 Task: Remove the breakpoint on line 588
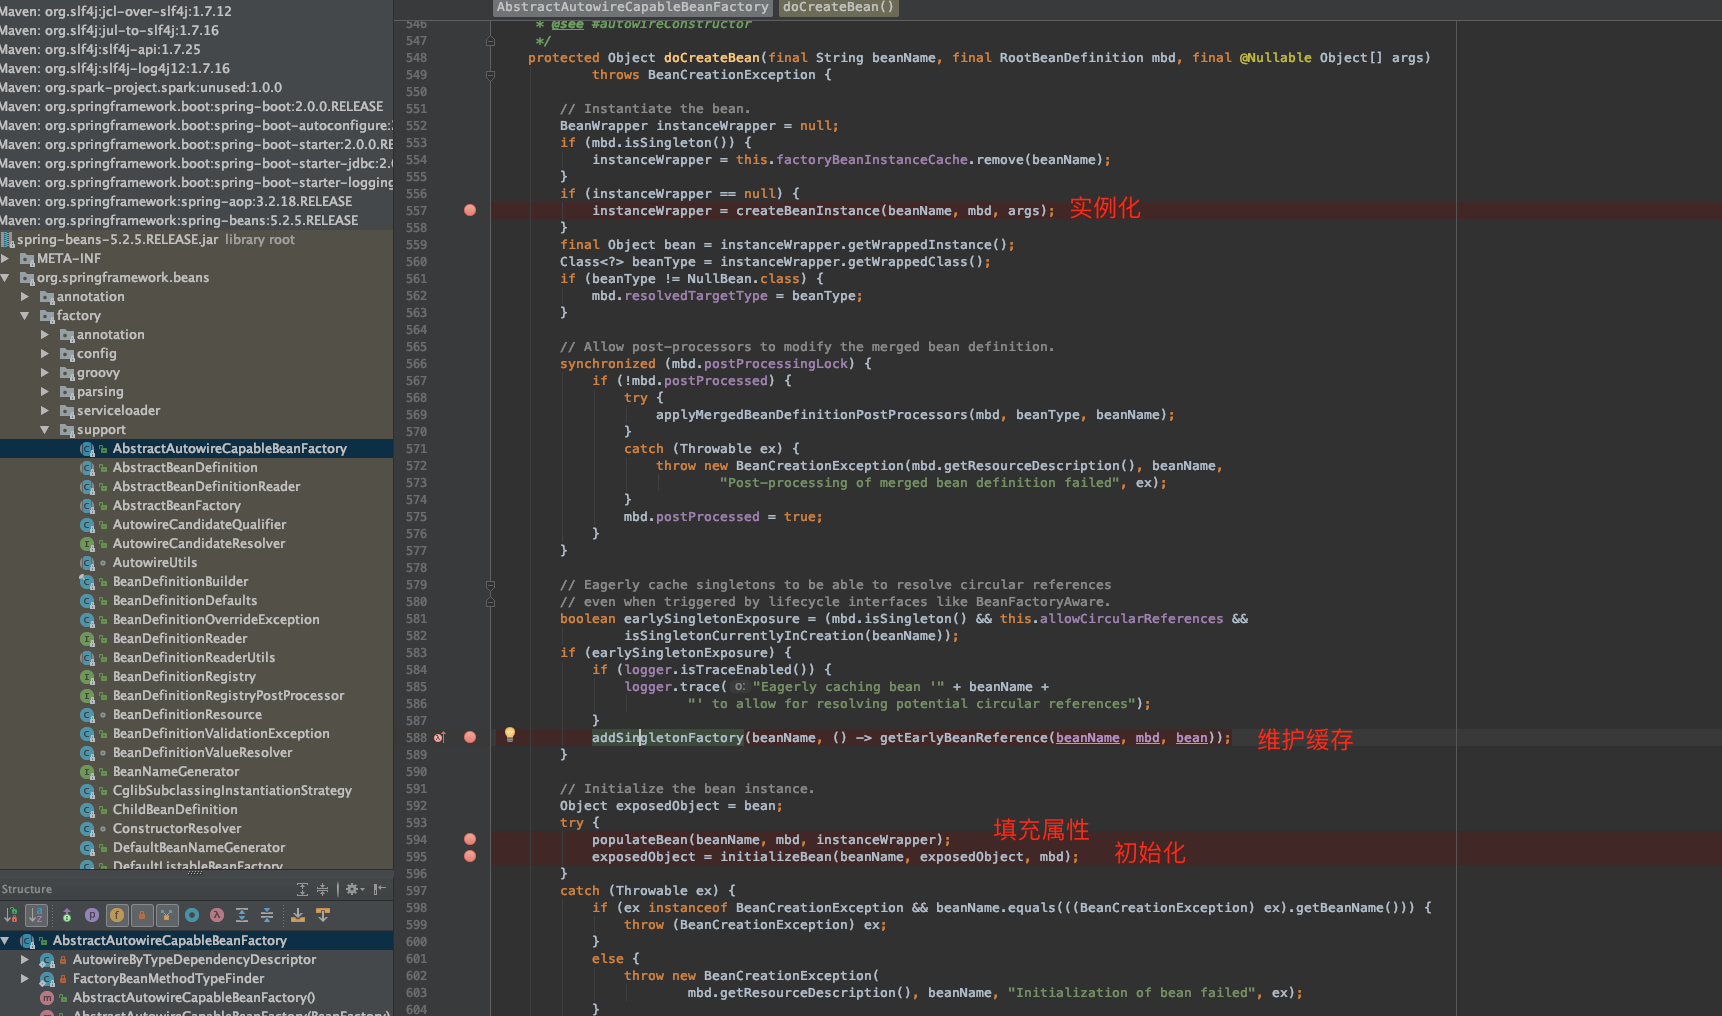tap(470, 737)
